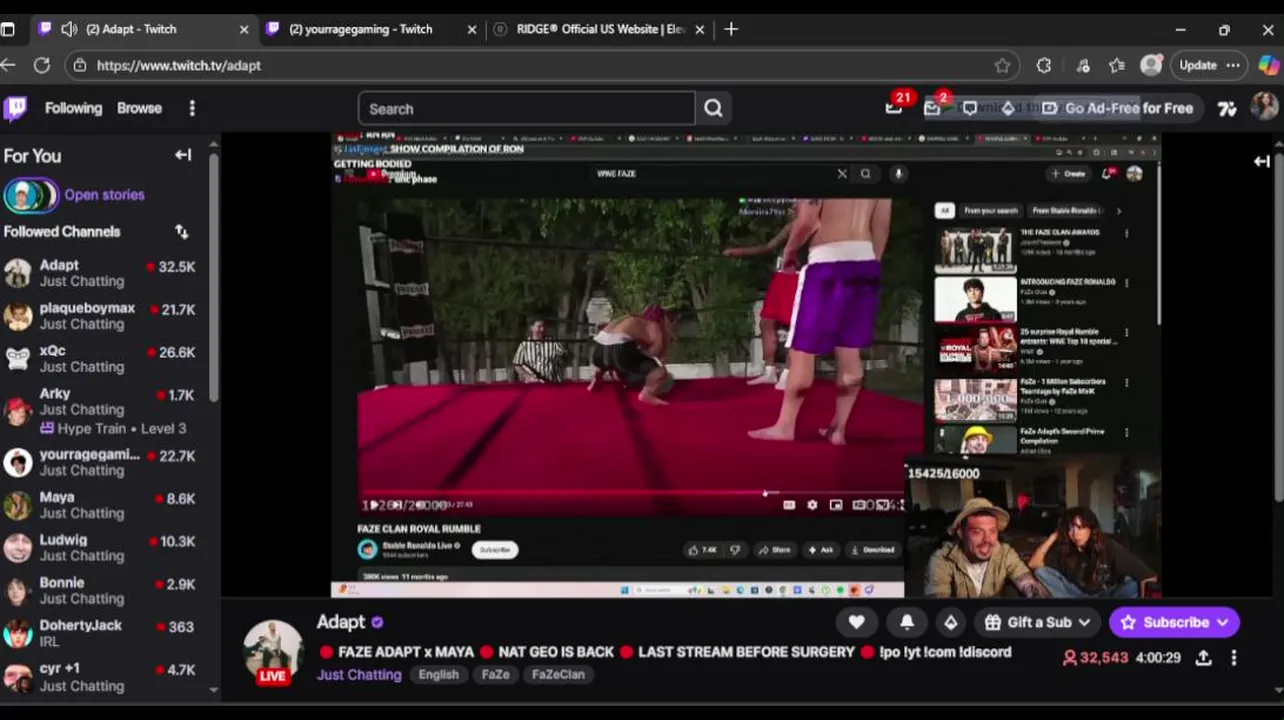Screen dimensions: 1284x720
Task: Select the Adapt Twitch tab
Action: tap(130, 29)
